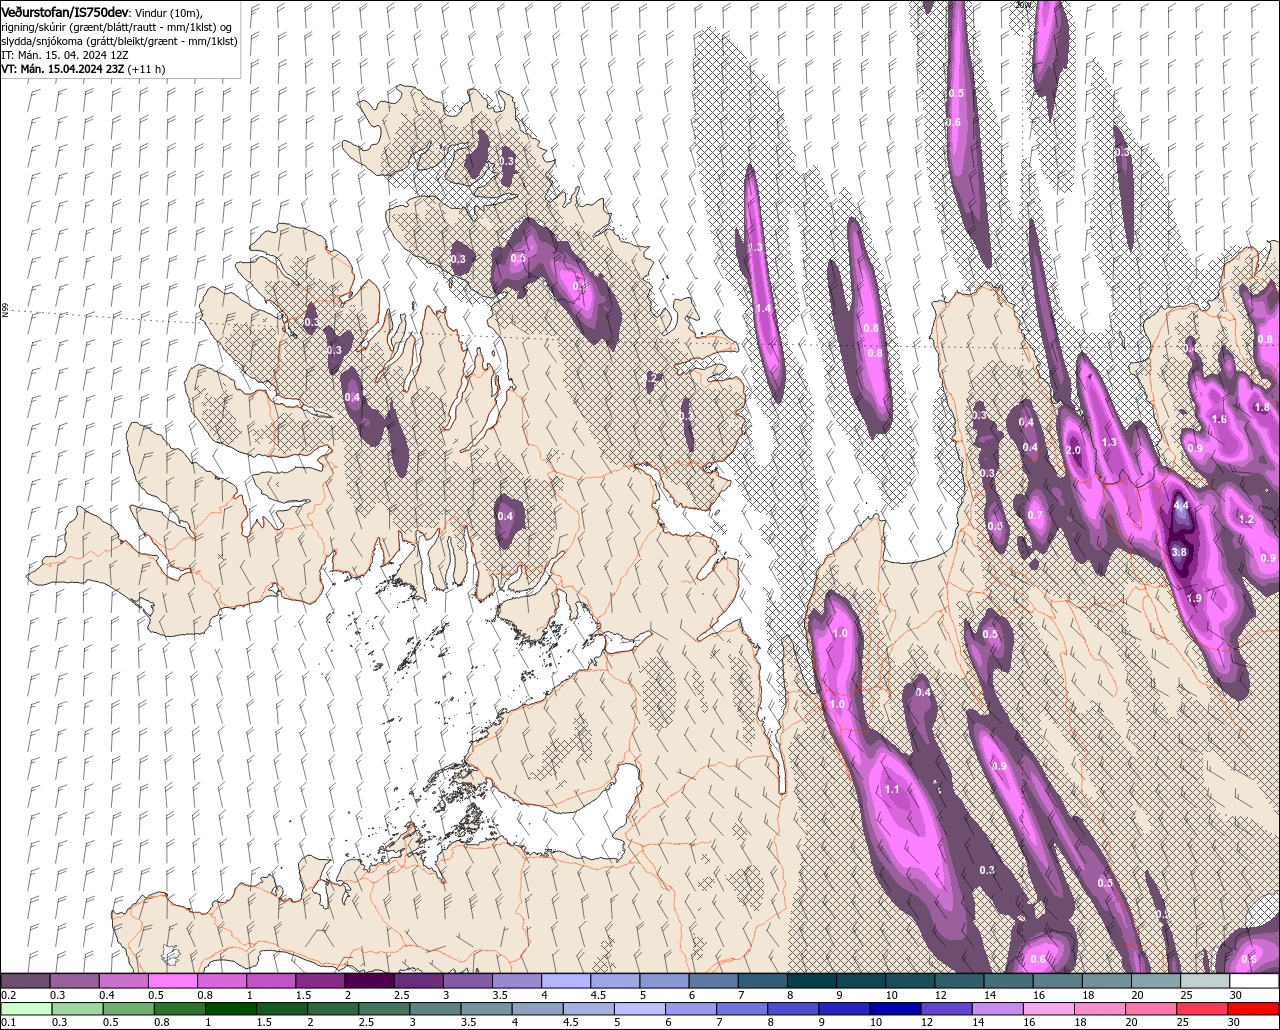Select the dark green 1–1.5 swatch, bottom legend row
This screenshot has height=1030, width=1280.
click(x=231, y=1009)
